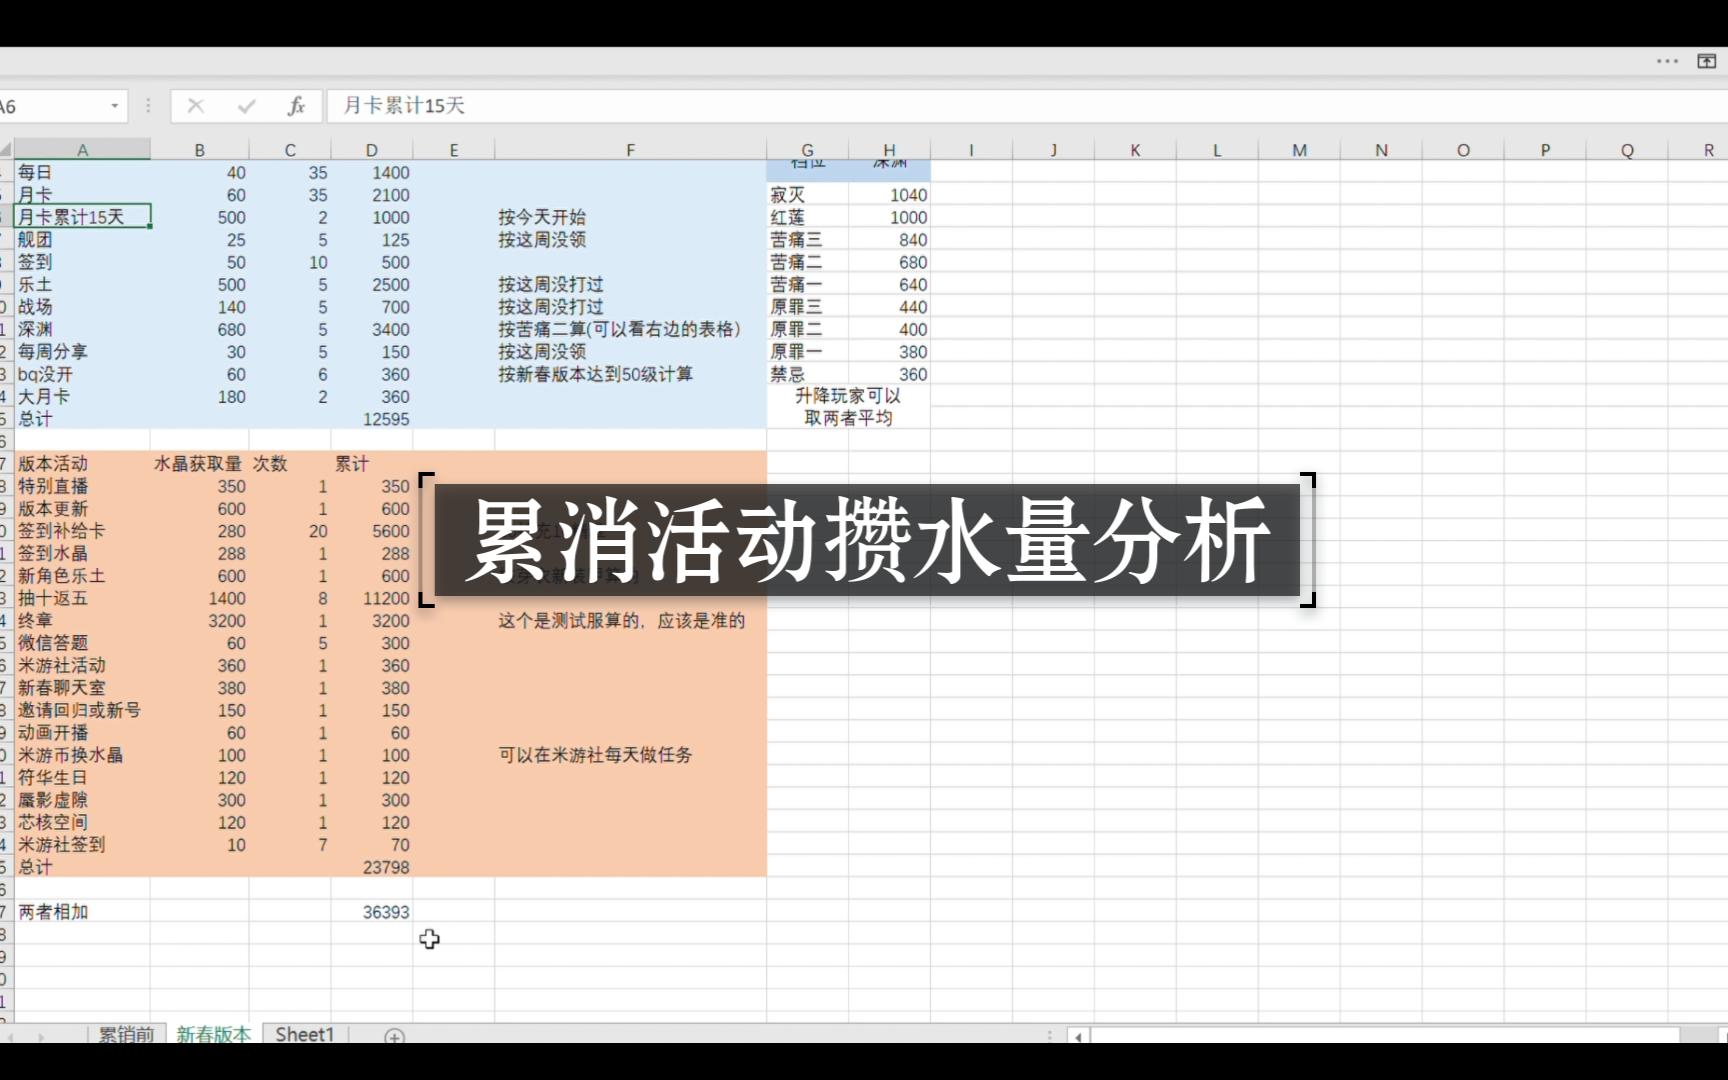This screenshot has width=1728, height=1080.
Task: Select the cell 签到补给卡
Action: [x=82, y=531]
